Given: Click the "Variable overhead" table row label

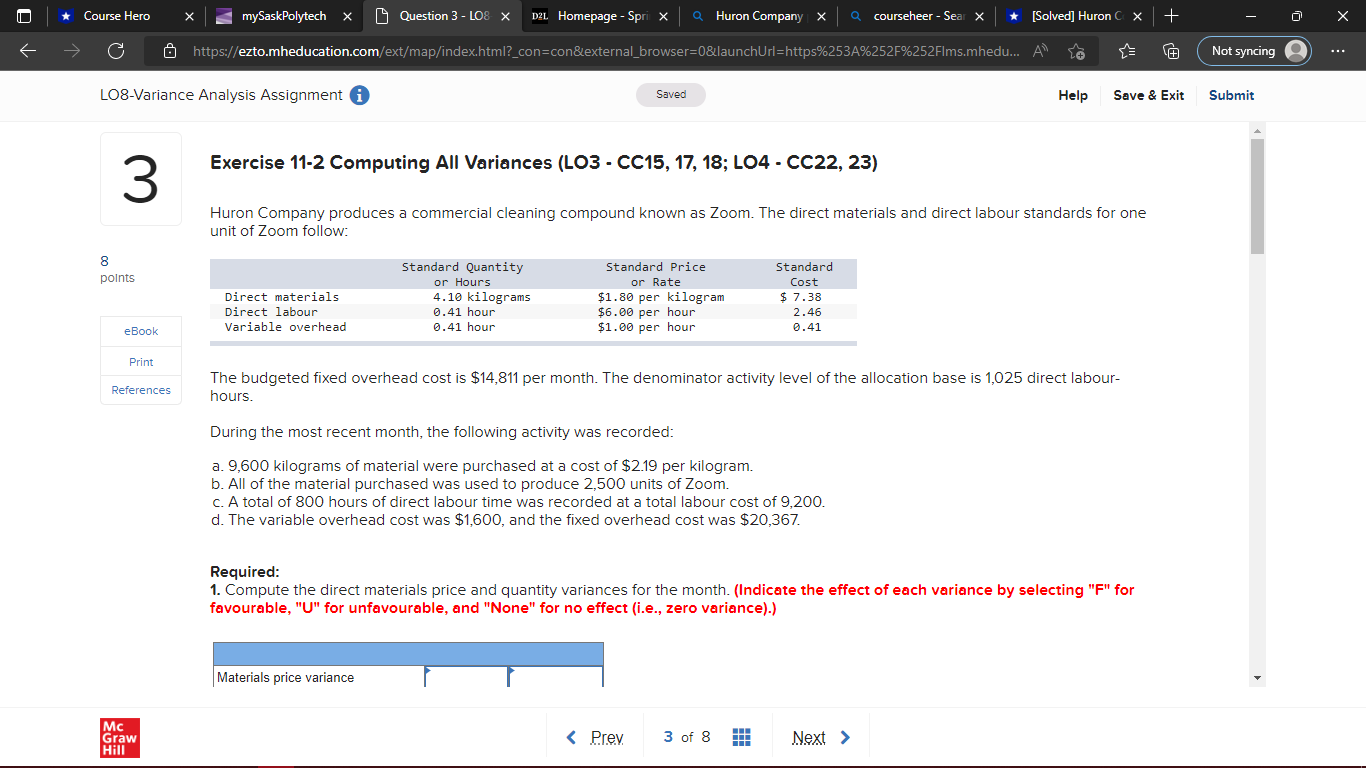Looking at the screenshot, I should point(286,327).
